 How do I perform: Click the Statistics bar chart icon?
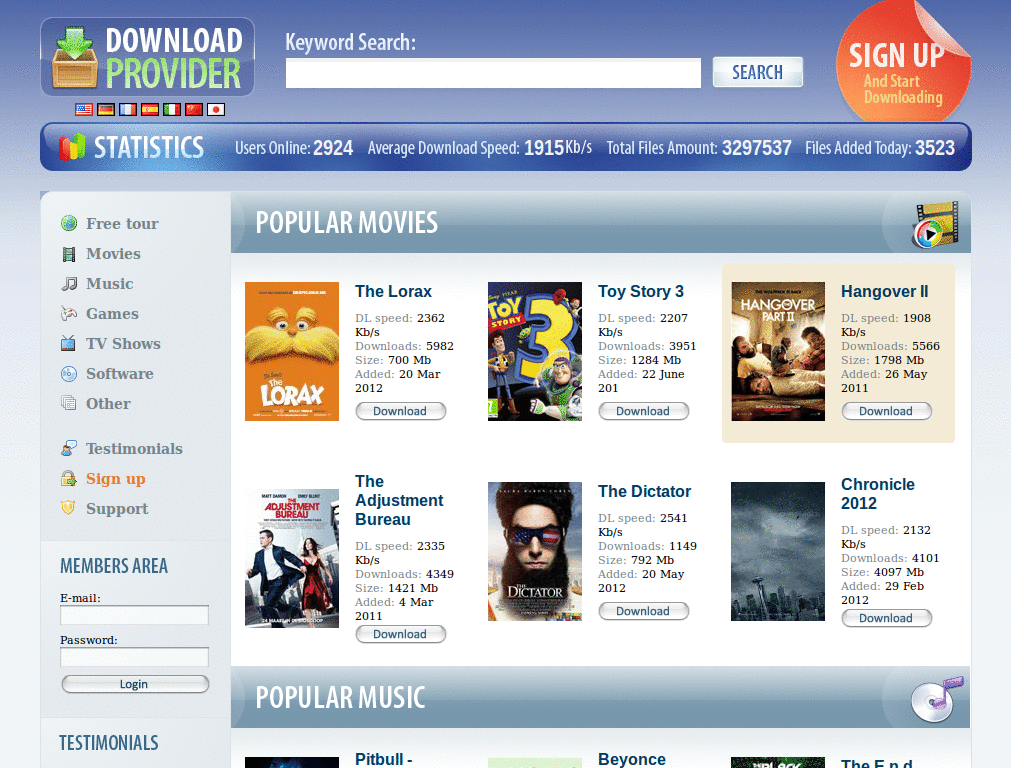(72, 147)
